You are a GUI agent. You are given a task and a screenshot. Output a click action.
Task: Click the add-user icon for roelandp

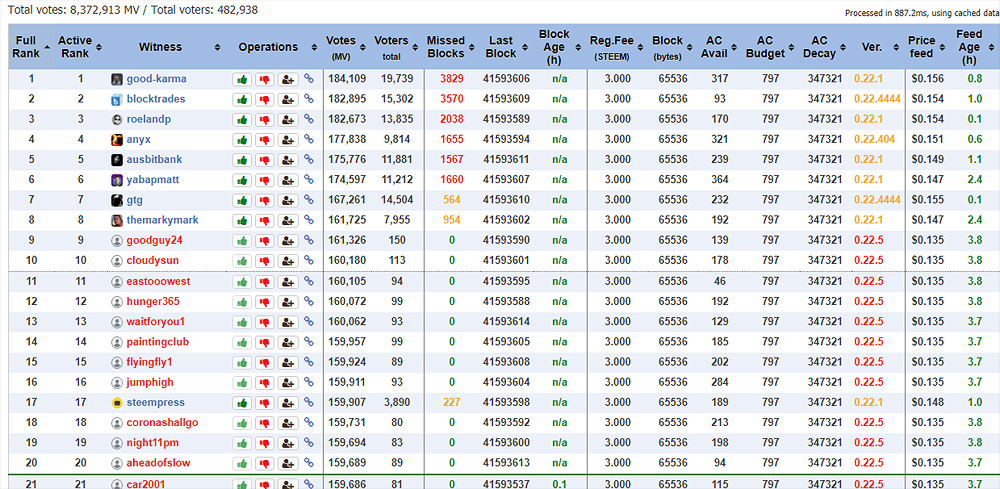(x=287, y=119)
